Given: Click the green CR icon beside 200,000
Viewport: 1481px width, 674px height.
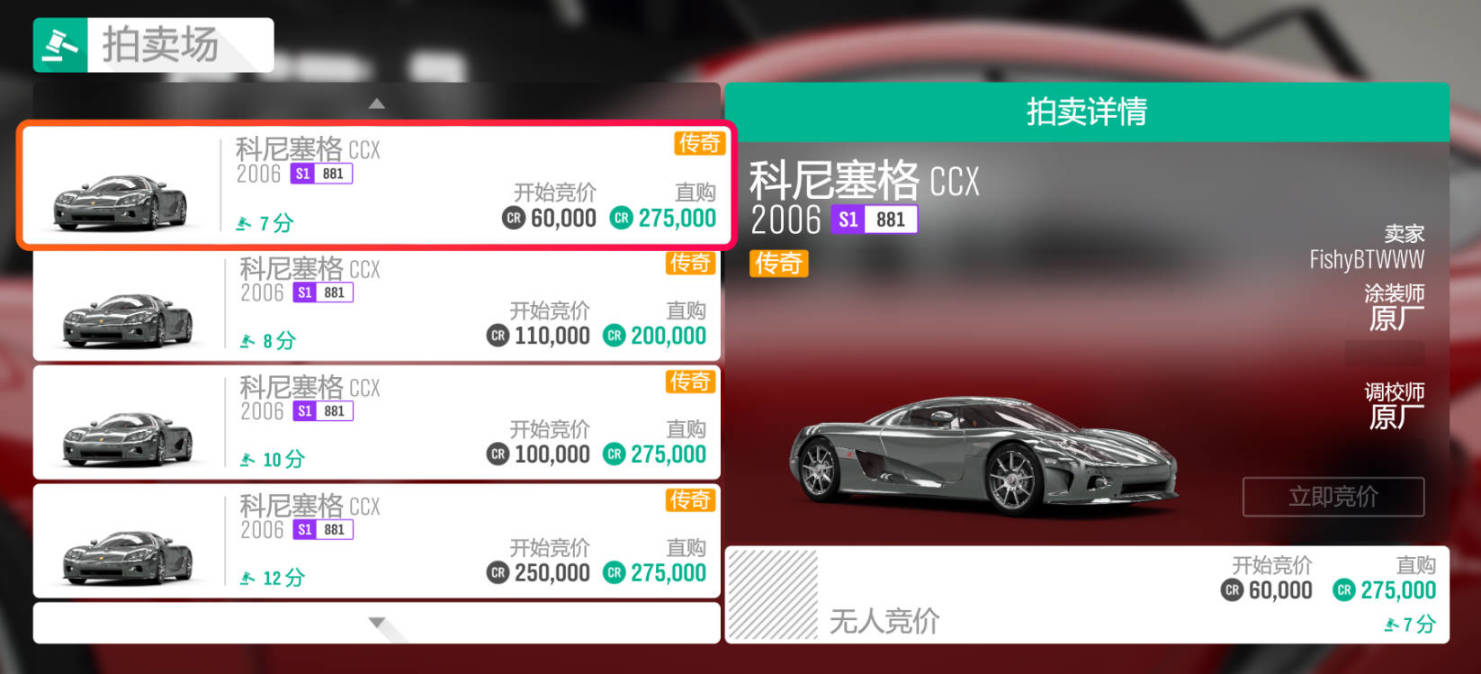Looking at the screenshot, I should tap(614, 336).
